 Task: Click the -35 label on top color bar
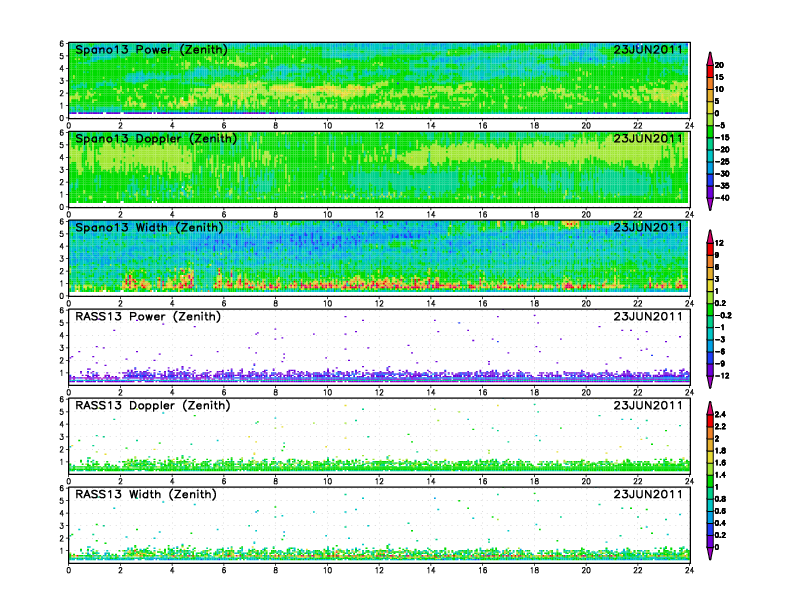[x=722, y=186]
